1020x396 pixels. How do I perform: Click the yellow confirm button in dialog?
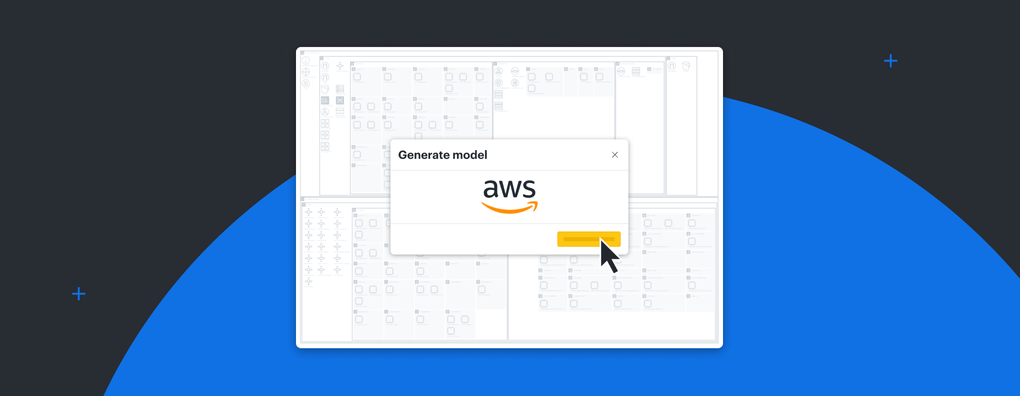[x=589, y=239]
